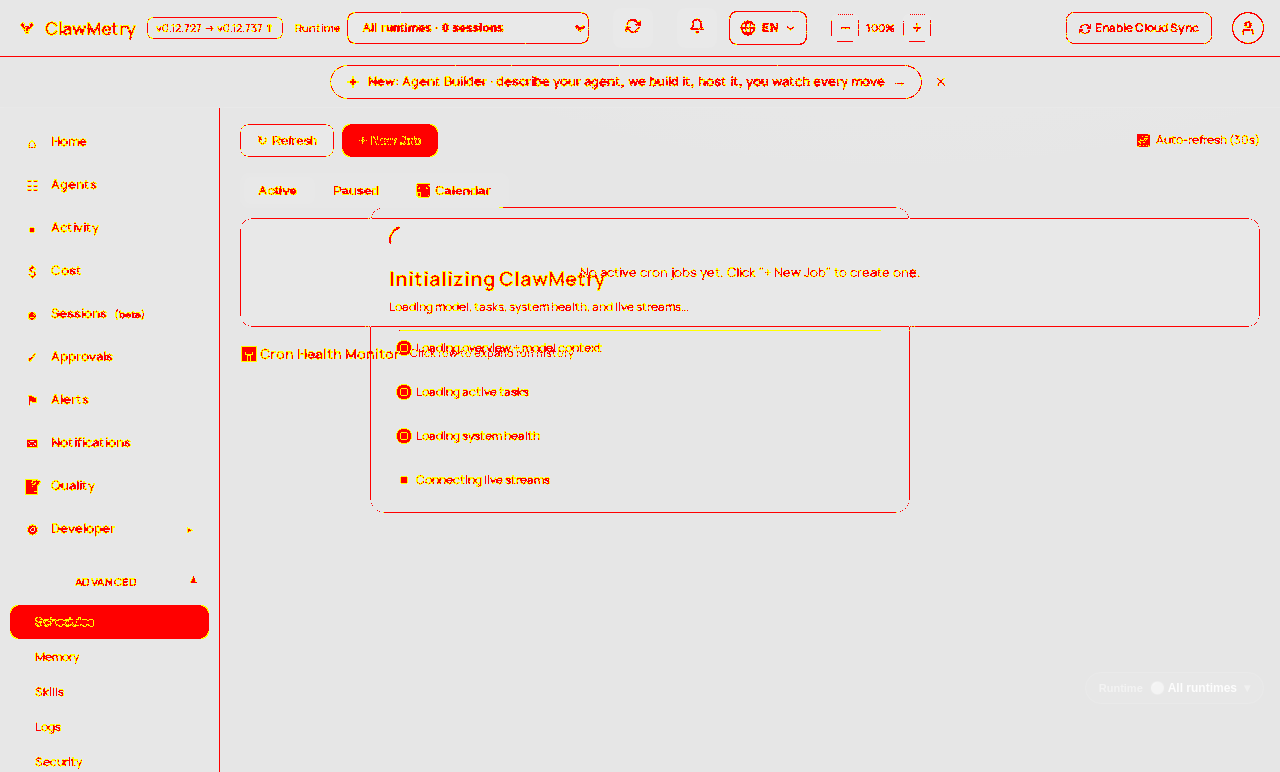The image size is (1280, 772).
Task: Expand the Developer section in the sidebar
Action: [110, 529]
